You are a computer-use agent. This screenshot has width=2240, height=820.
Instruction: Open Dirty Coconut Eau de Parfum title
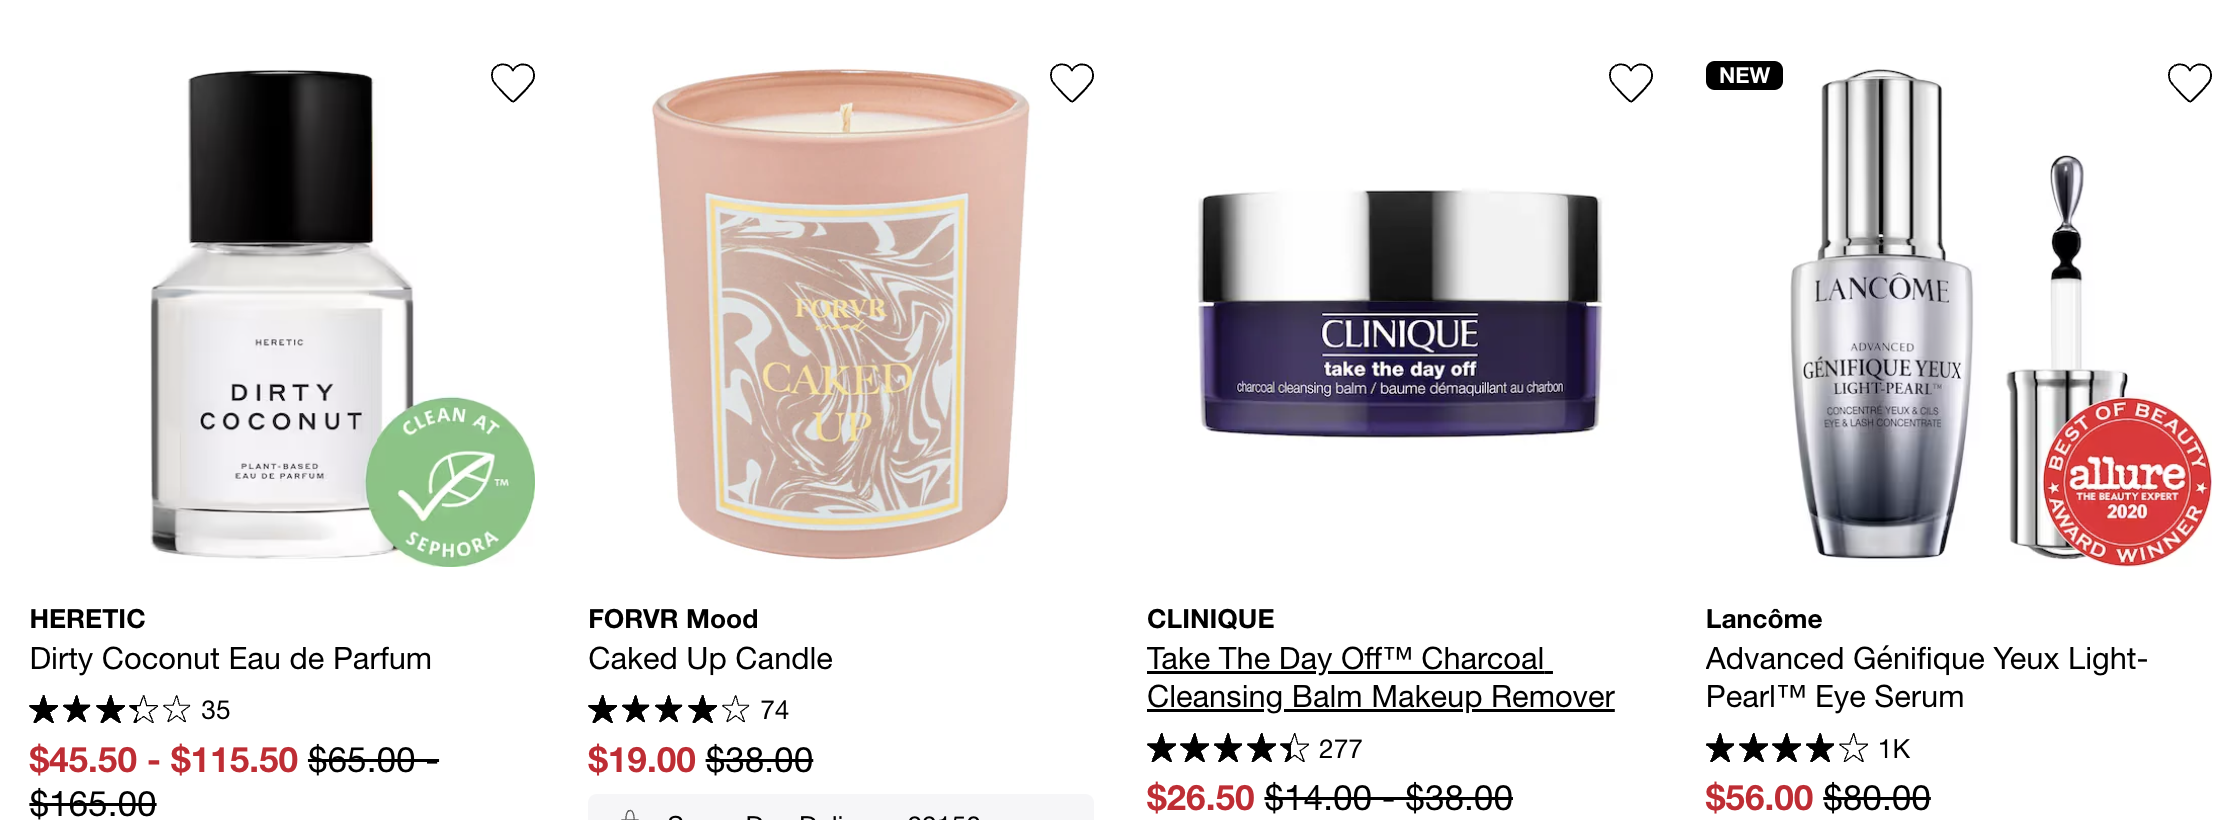pos(231,658)
